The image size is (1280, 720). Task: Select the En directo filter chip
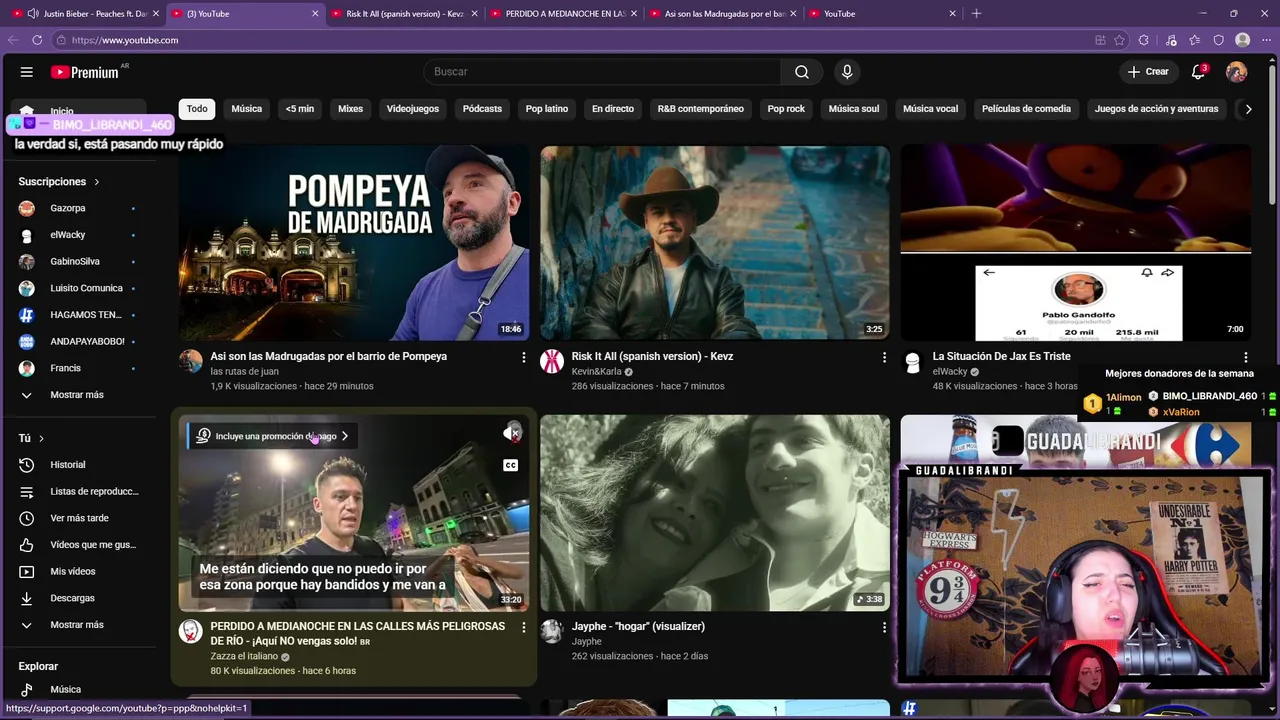613,109
